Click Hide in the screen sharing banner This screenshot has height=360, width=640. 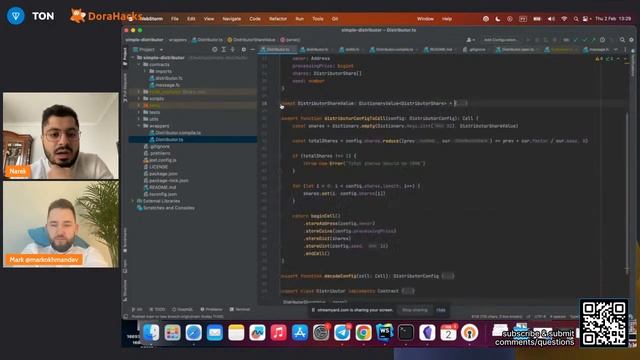pyautogui.click(x=441, y=310)
